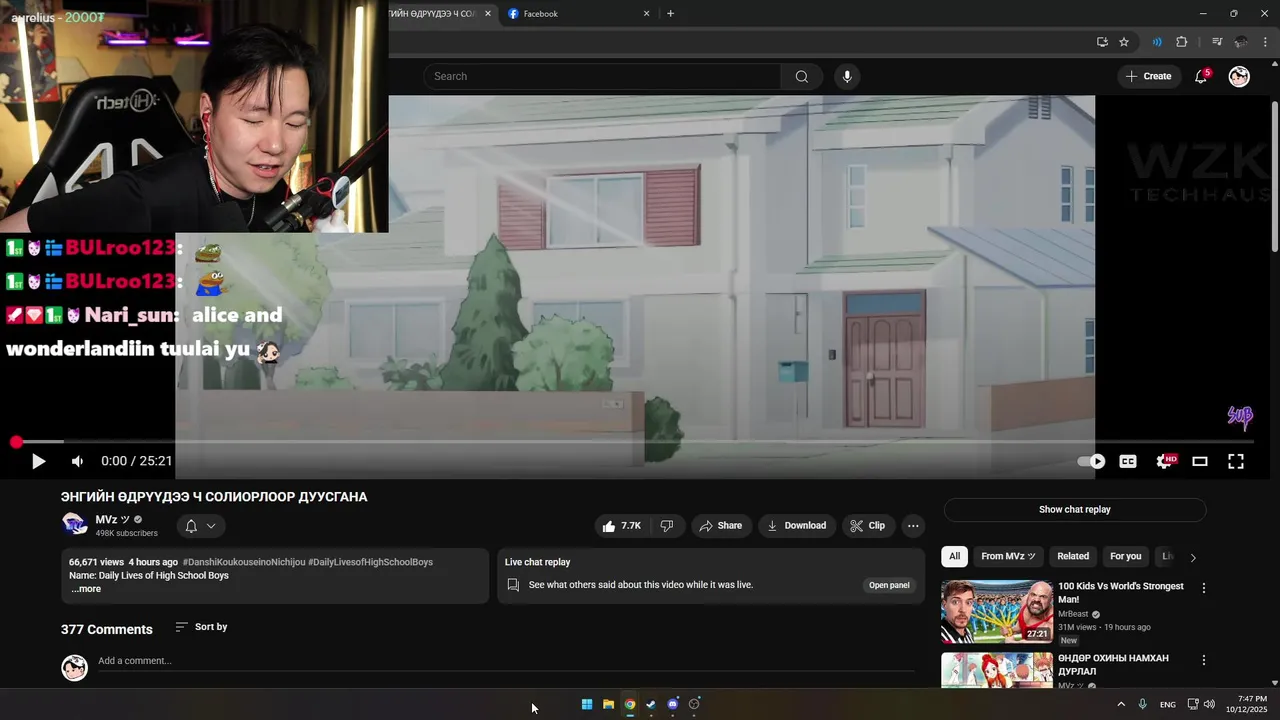Open the live chat replay panel
Image resolution: width=1280 pixels, height=720 pixels.
click(x=889, y=585)
